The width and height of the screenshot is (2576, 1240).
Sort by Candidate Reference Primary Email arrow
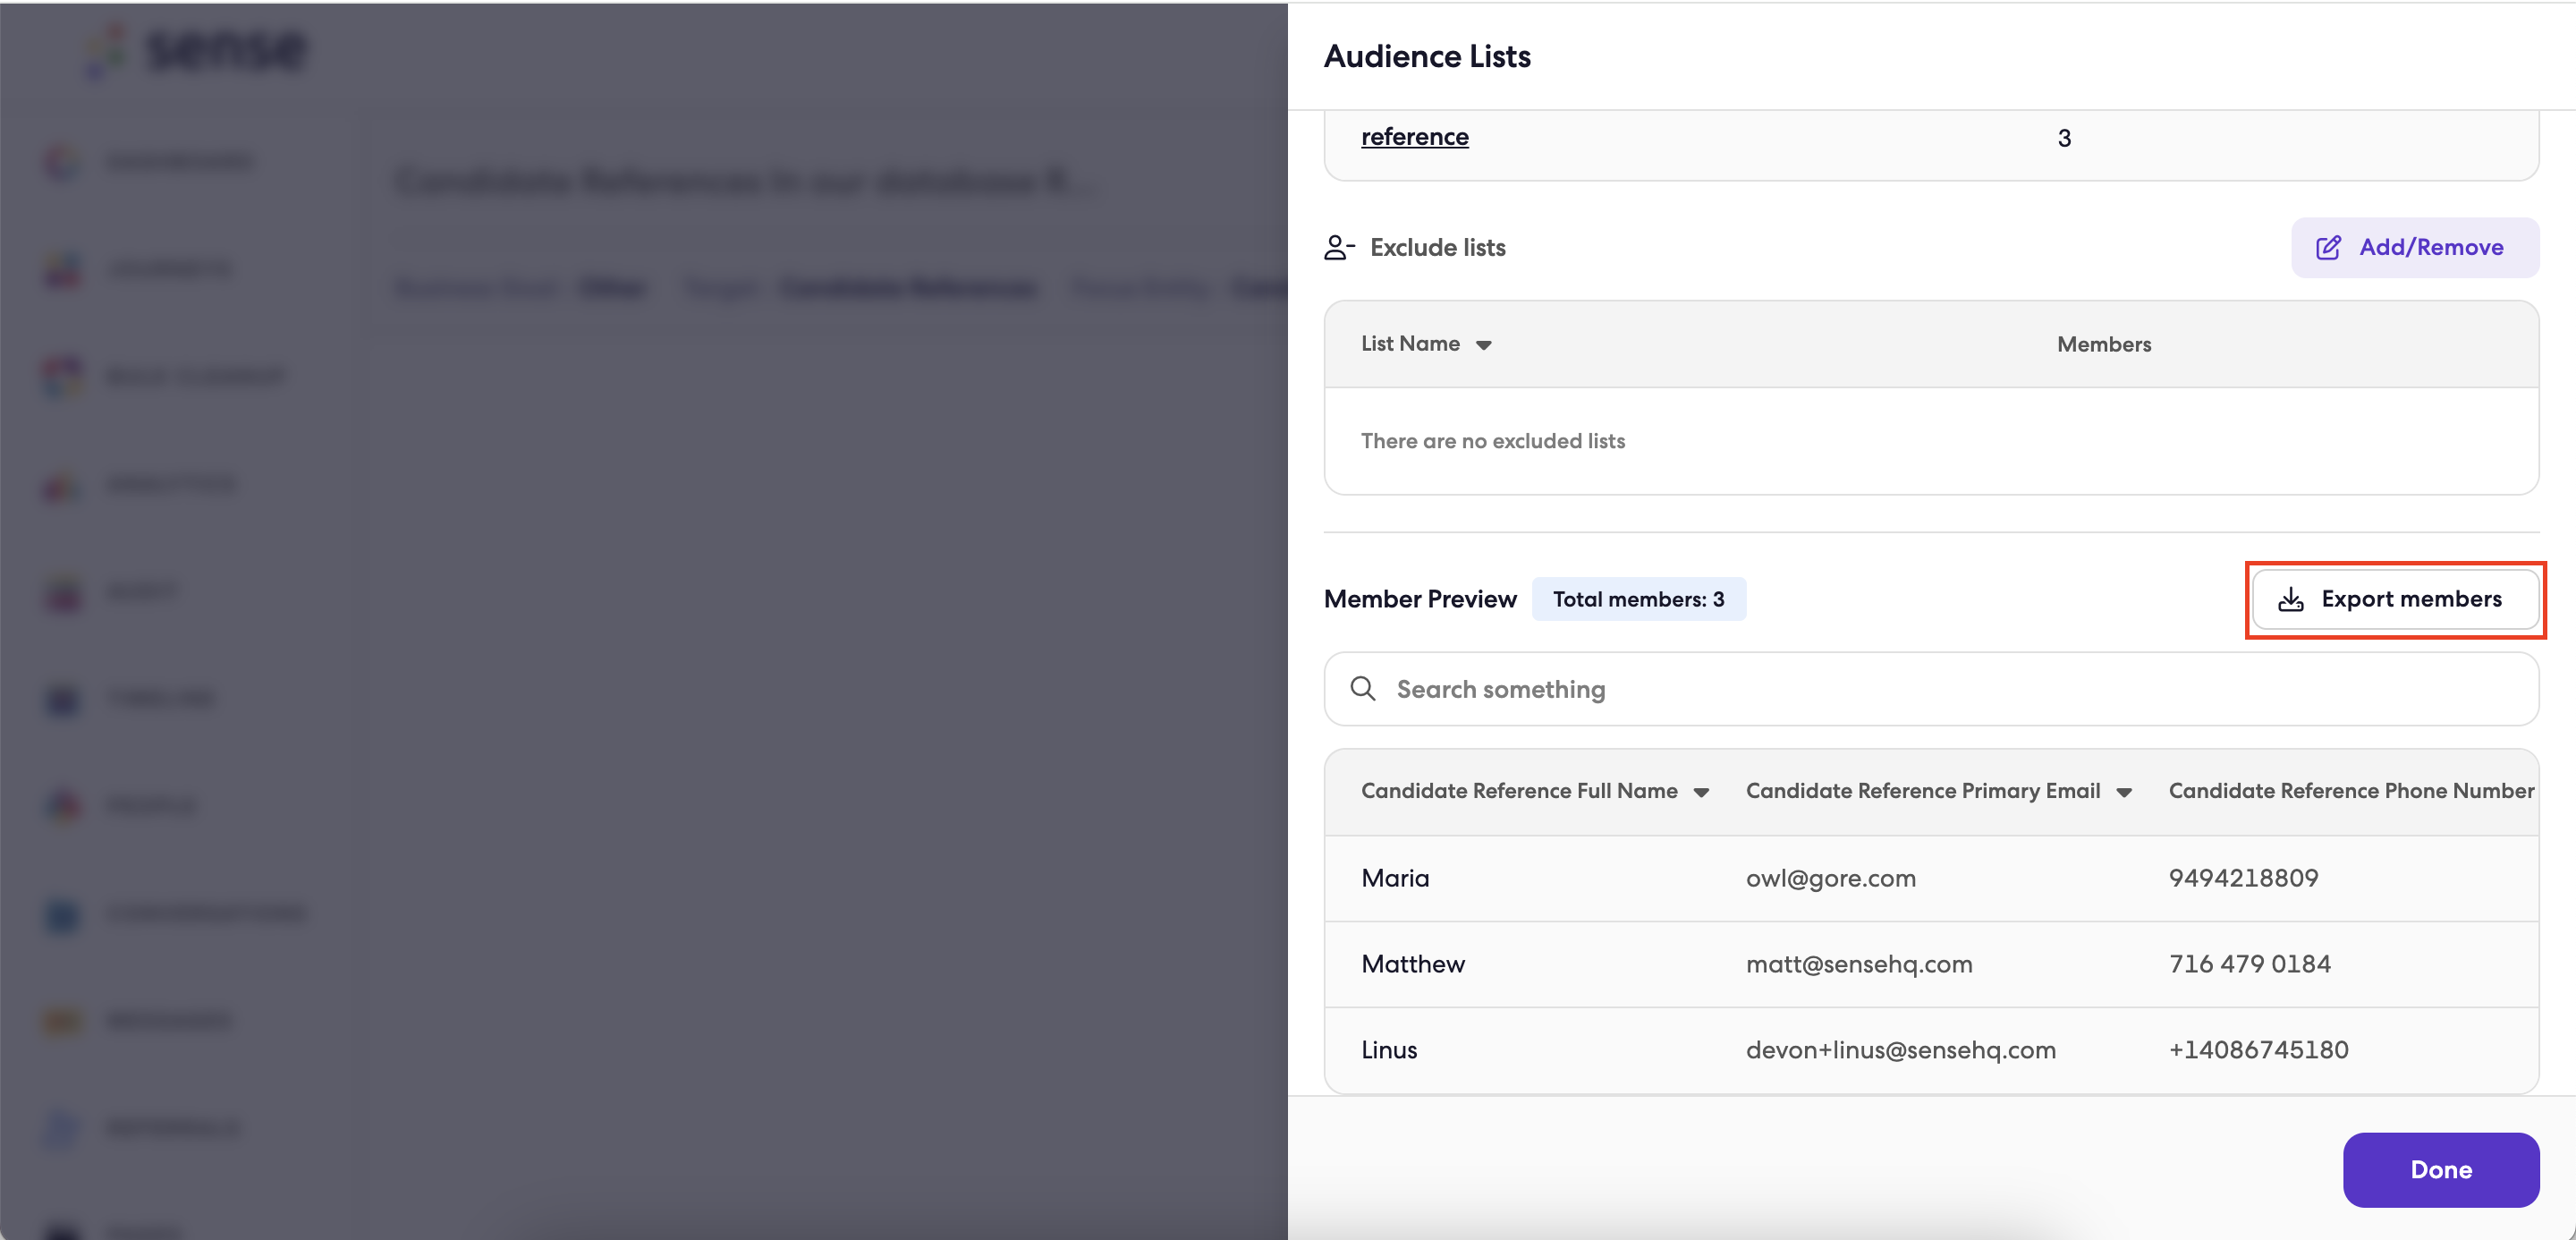pyautogui.click(x=2124, y=792)
